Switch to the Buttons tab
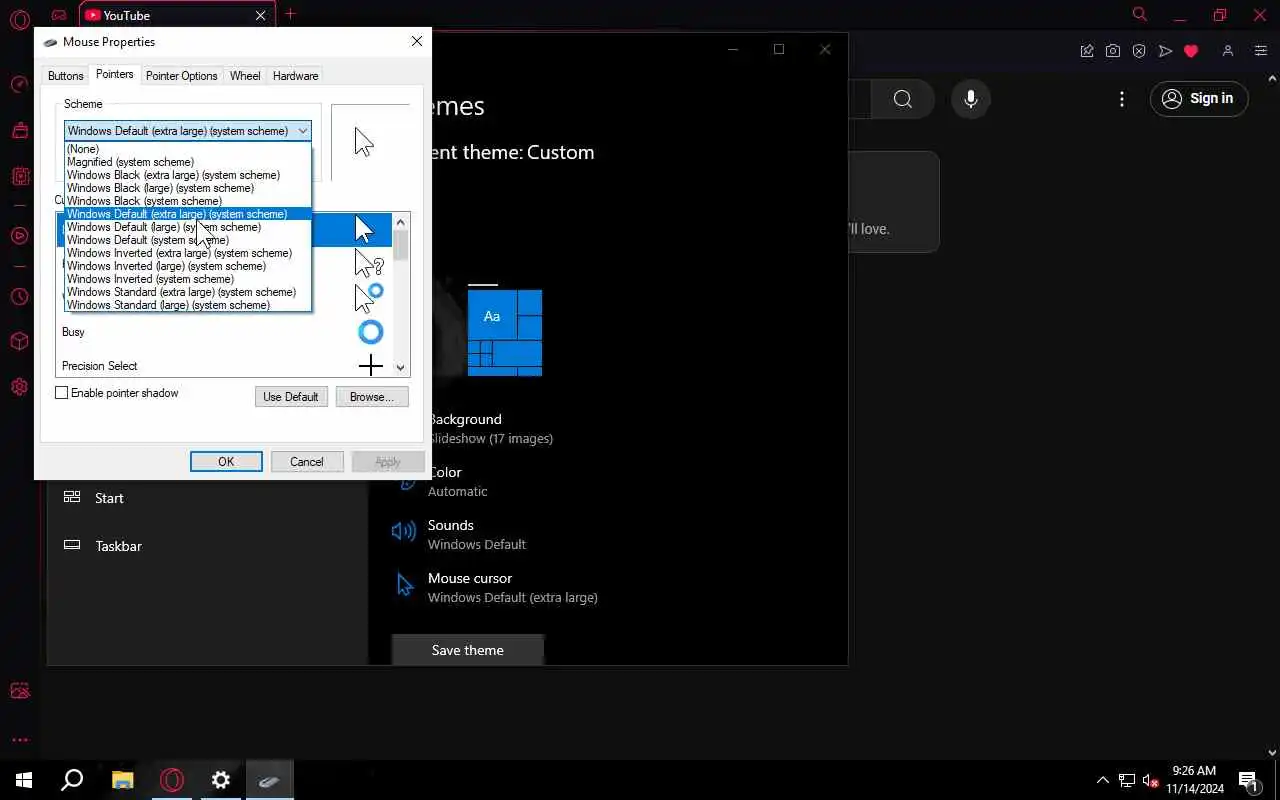Viewport: 1280px width, 800px height. [x=66, y=76]
